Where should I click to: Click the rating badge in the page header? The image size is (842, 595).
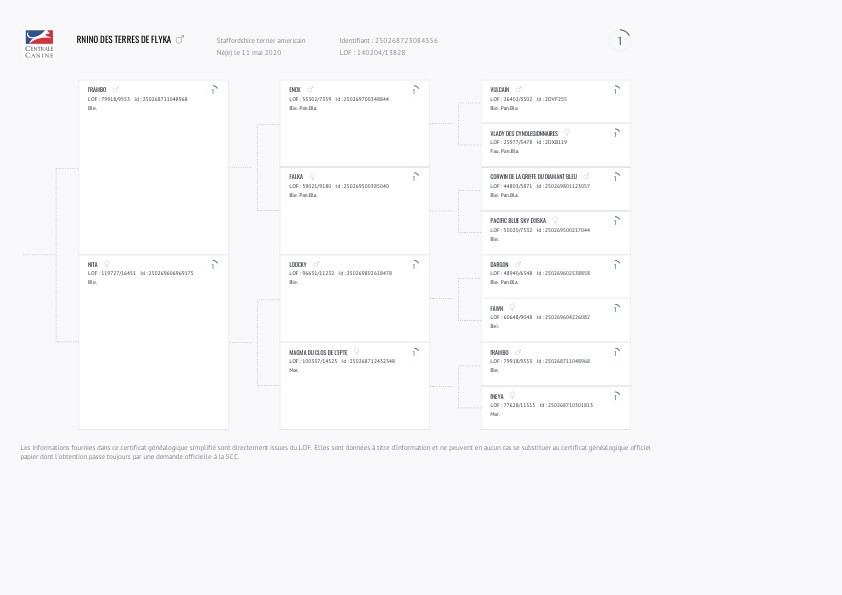pos(620,40)
